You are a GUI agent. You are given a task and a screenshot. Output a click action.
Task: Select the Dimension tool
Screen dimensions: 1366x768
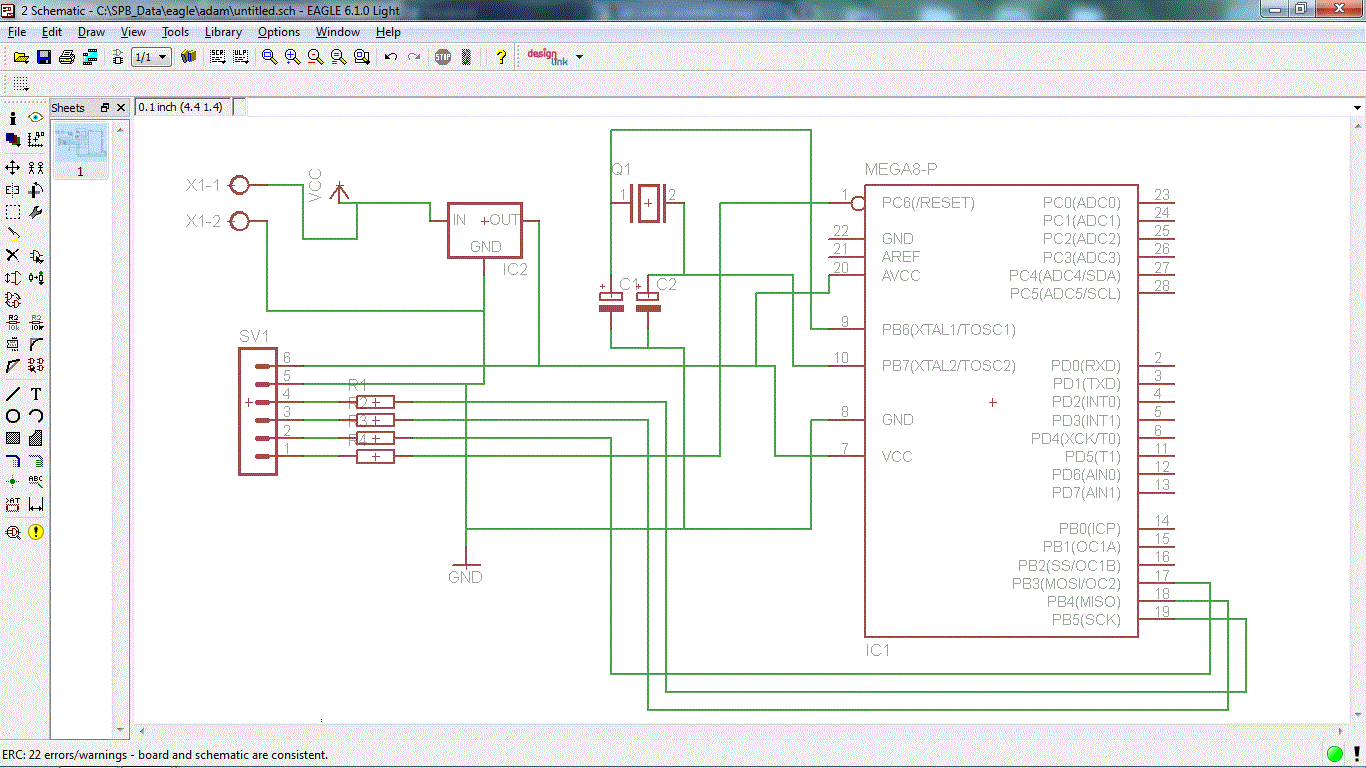tap(36, 506)
